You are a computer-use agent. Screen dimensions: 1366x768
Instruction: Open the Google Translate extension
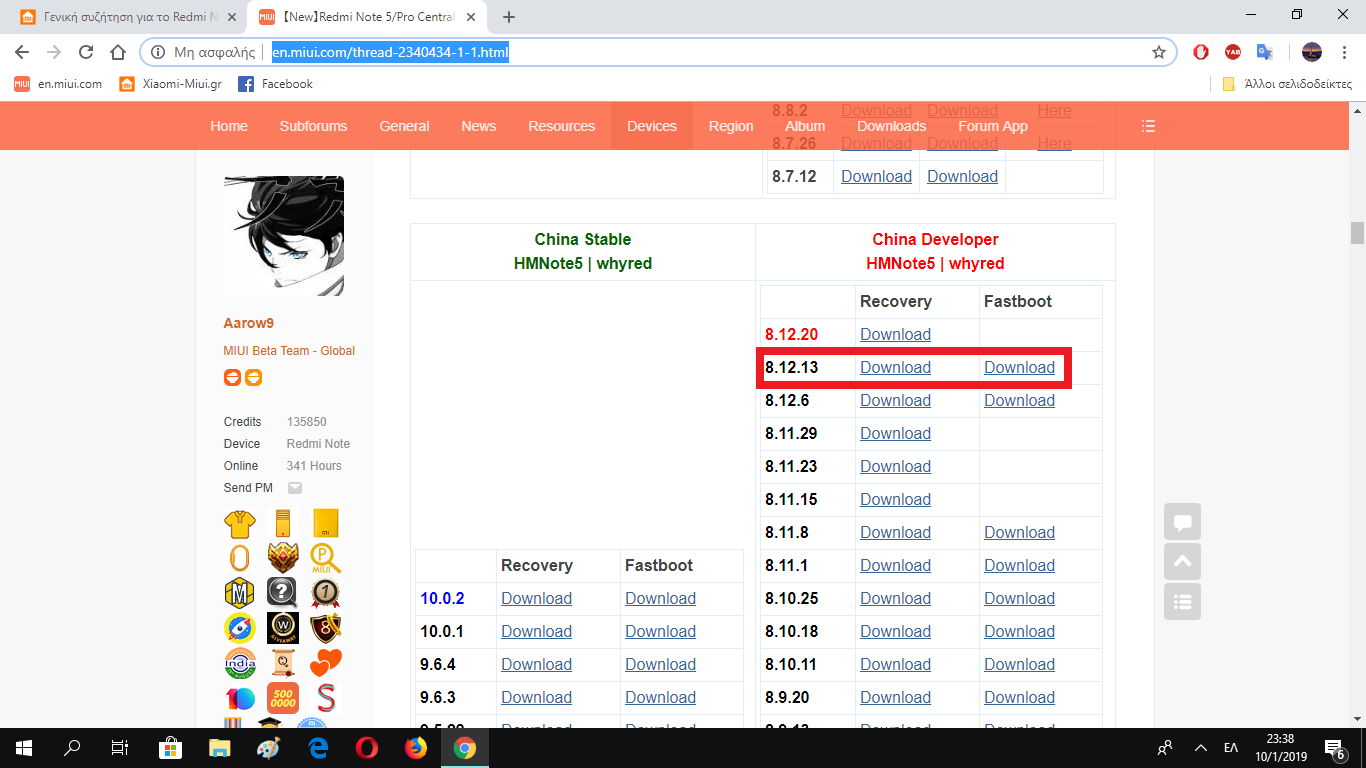1265,52
